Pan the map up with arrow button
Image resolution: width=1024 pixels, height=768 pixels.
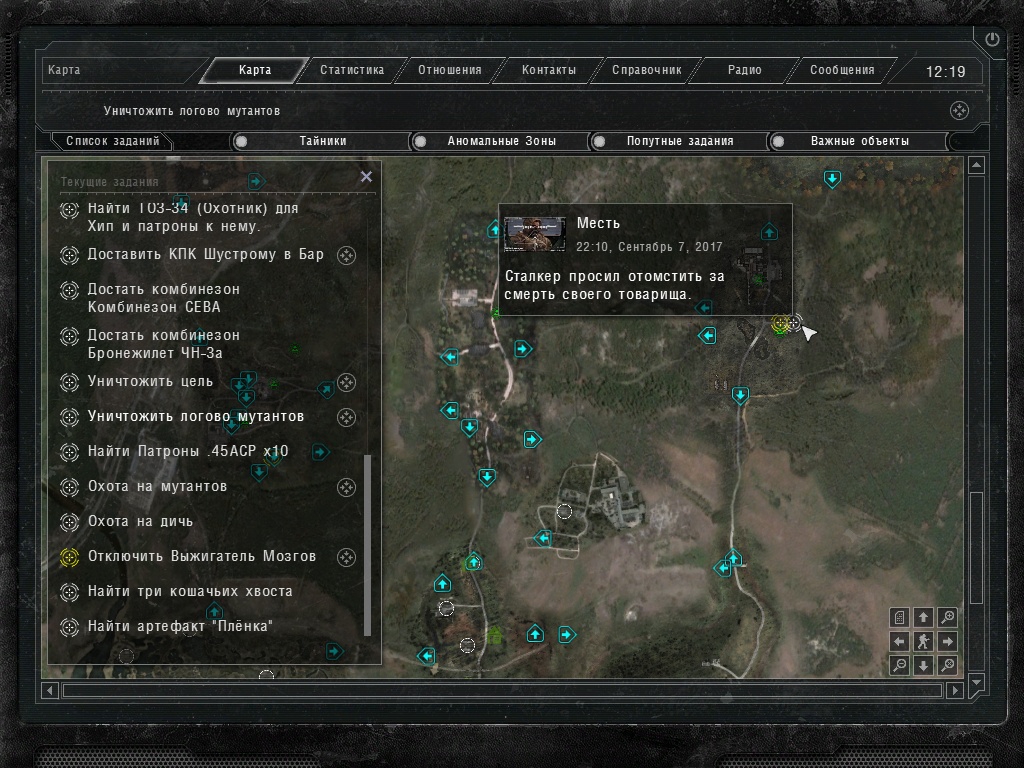tap(923, 617)
